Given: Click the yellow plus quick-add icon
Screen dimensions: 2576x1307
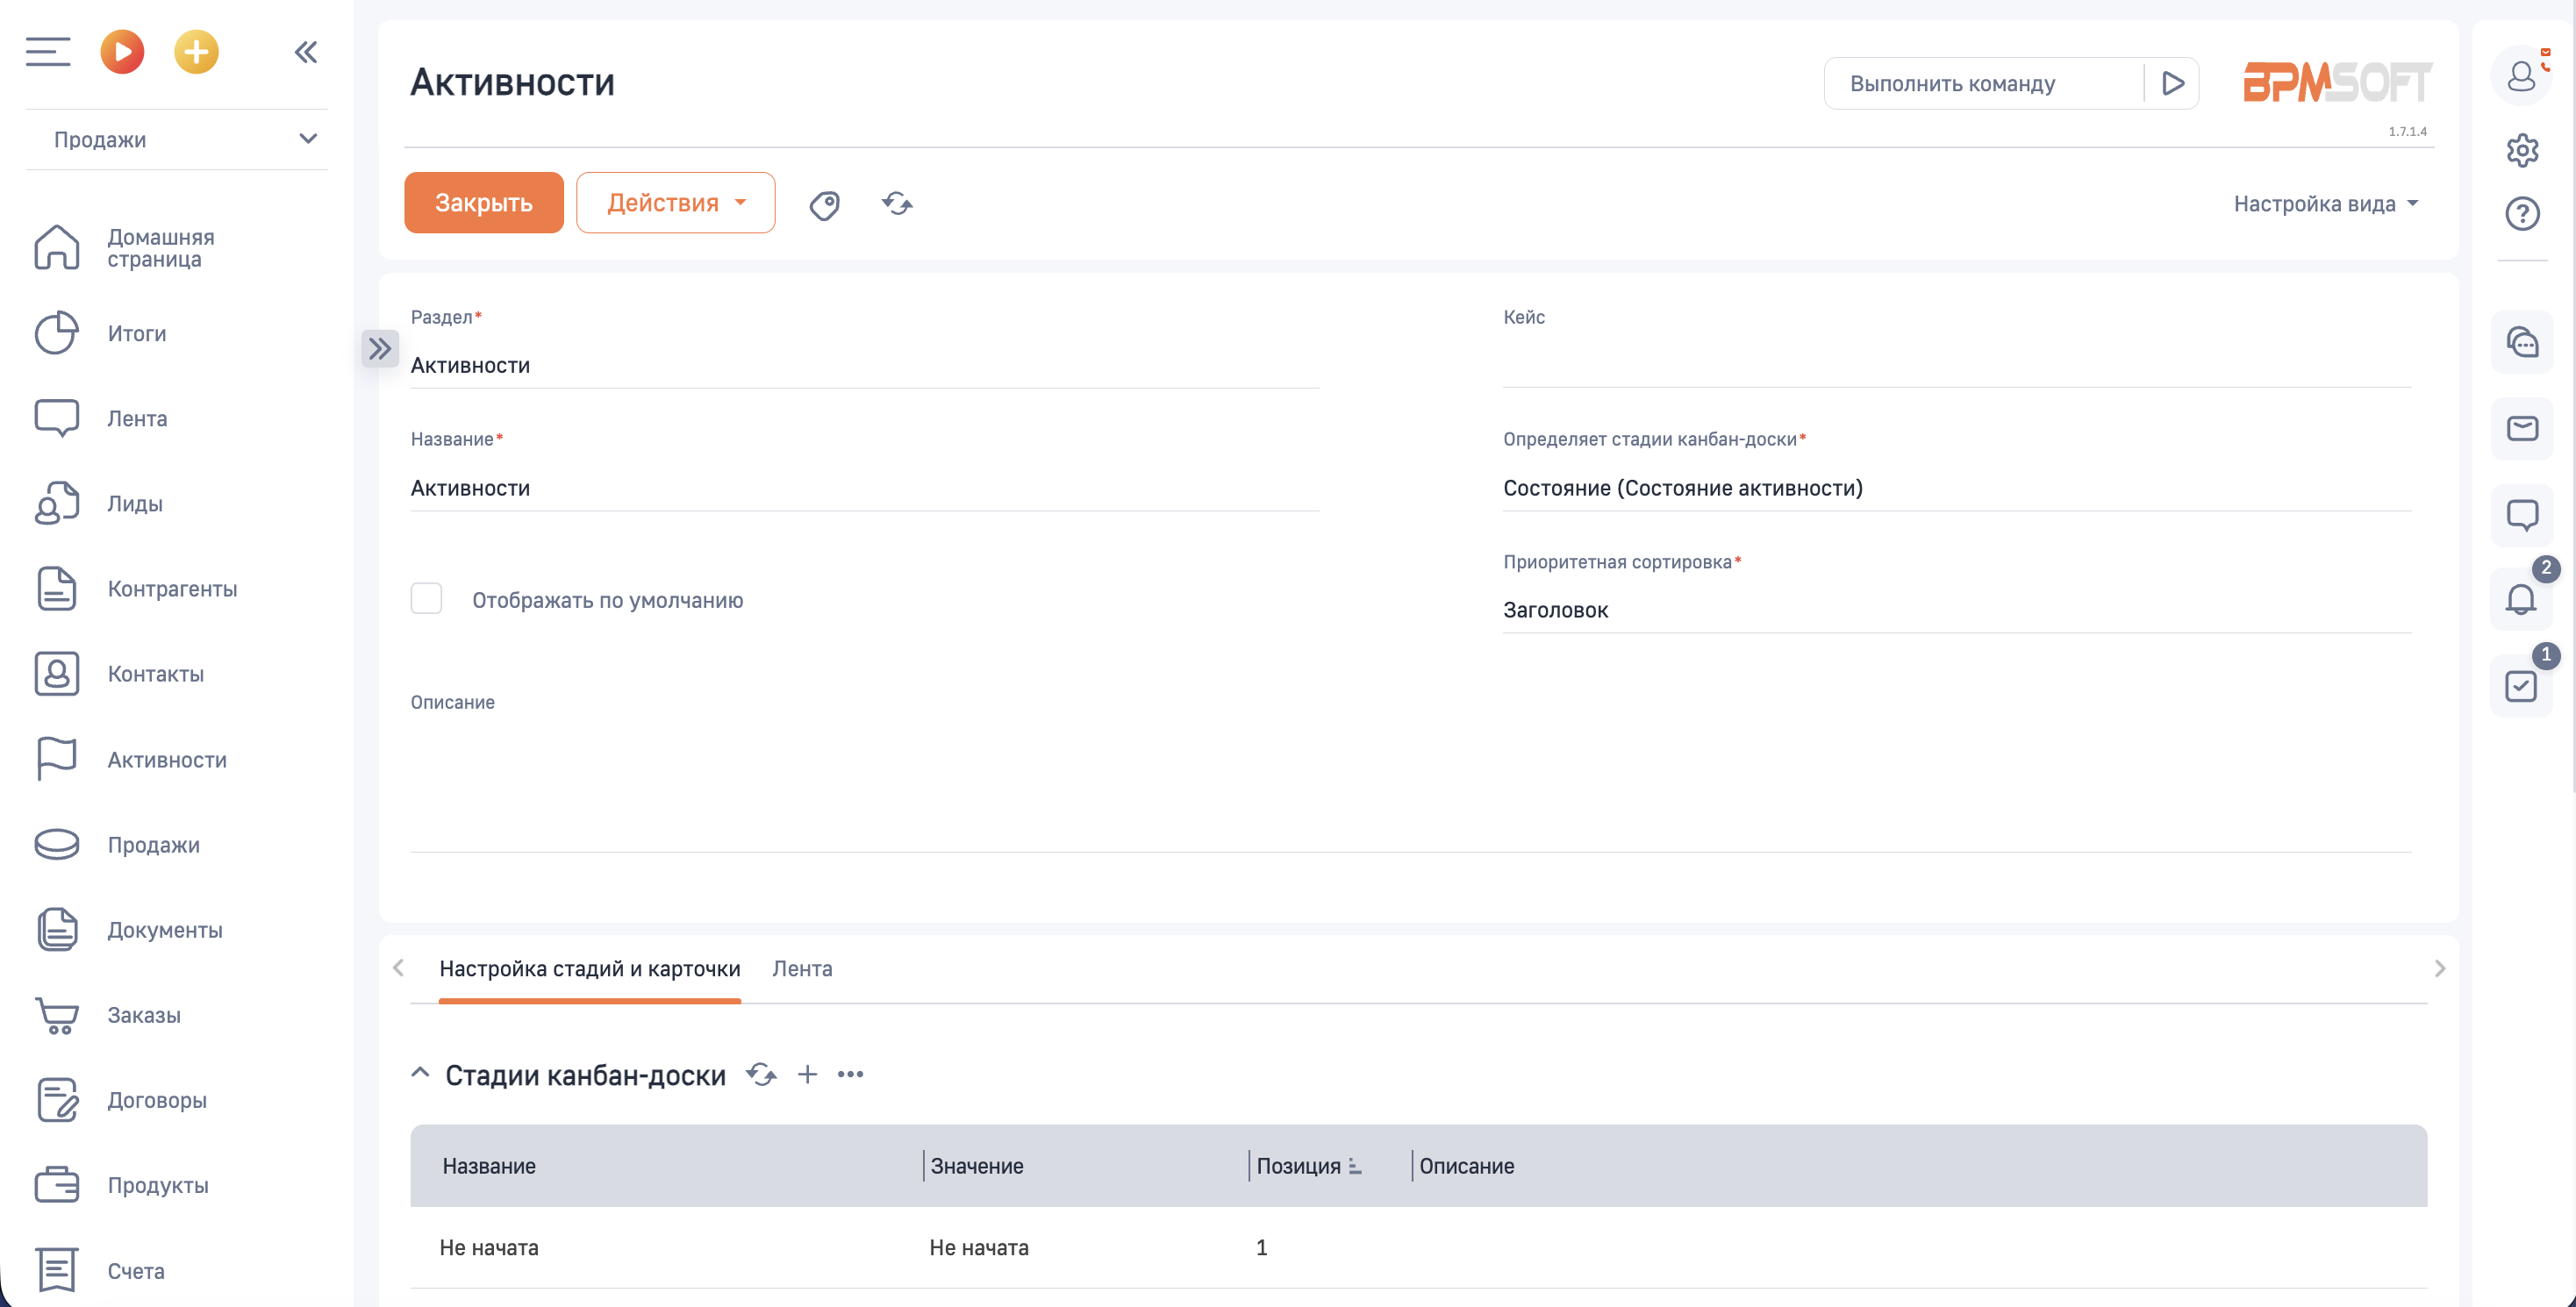Looking at the screenshot, I should pos(196,52).
